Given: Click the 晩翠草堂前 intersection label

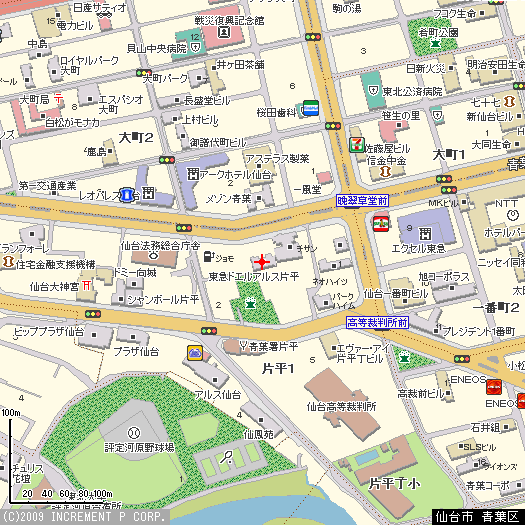Looking at the screenshot, I should [x=362, y=201].
